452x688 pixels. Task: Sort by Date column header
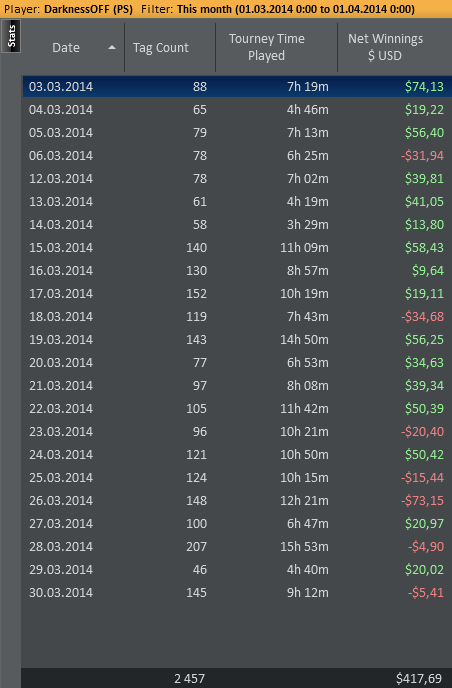click(x=66, y=47)
